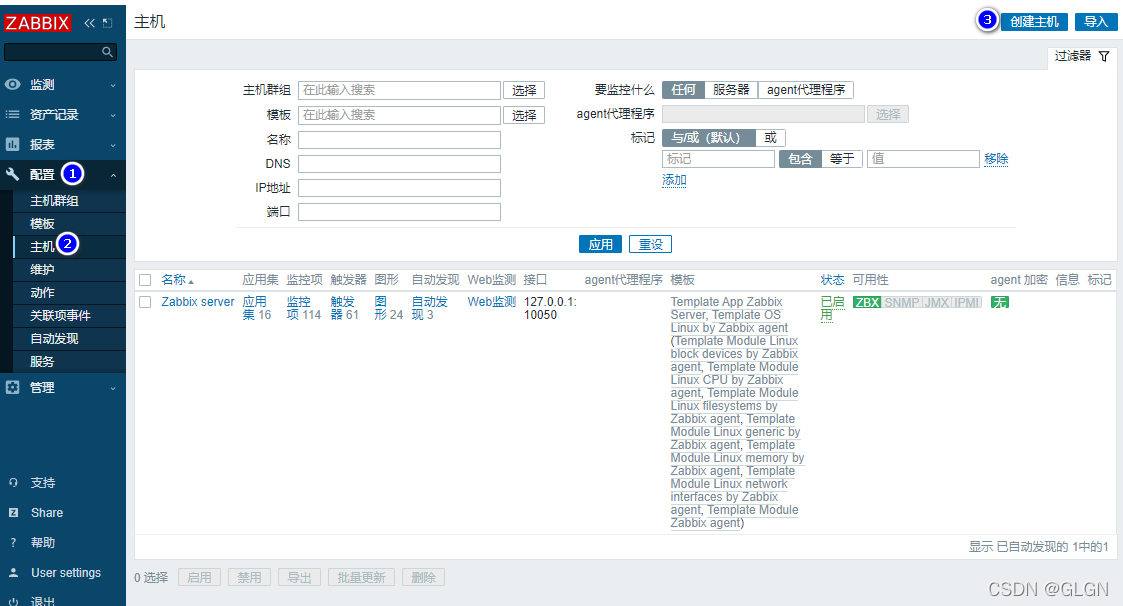Reset filter with 重设 button

pyautogui.click(x=650, y=244)
